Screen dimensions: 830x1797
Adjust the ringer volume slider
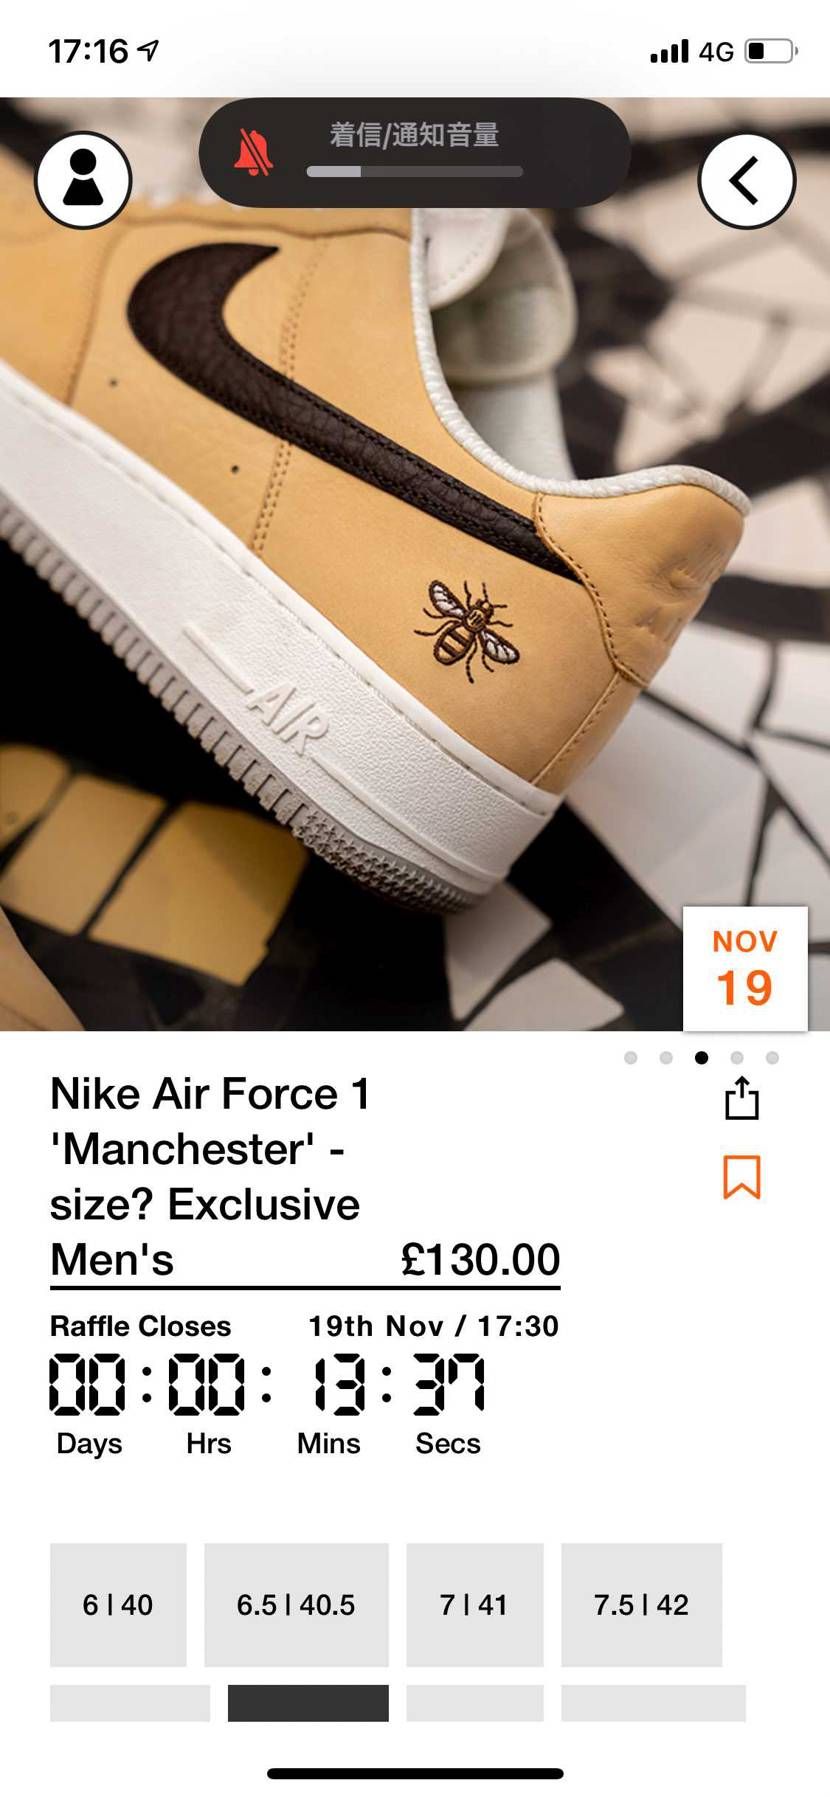coord(414,171)
